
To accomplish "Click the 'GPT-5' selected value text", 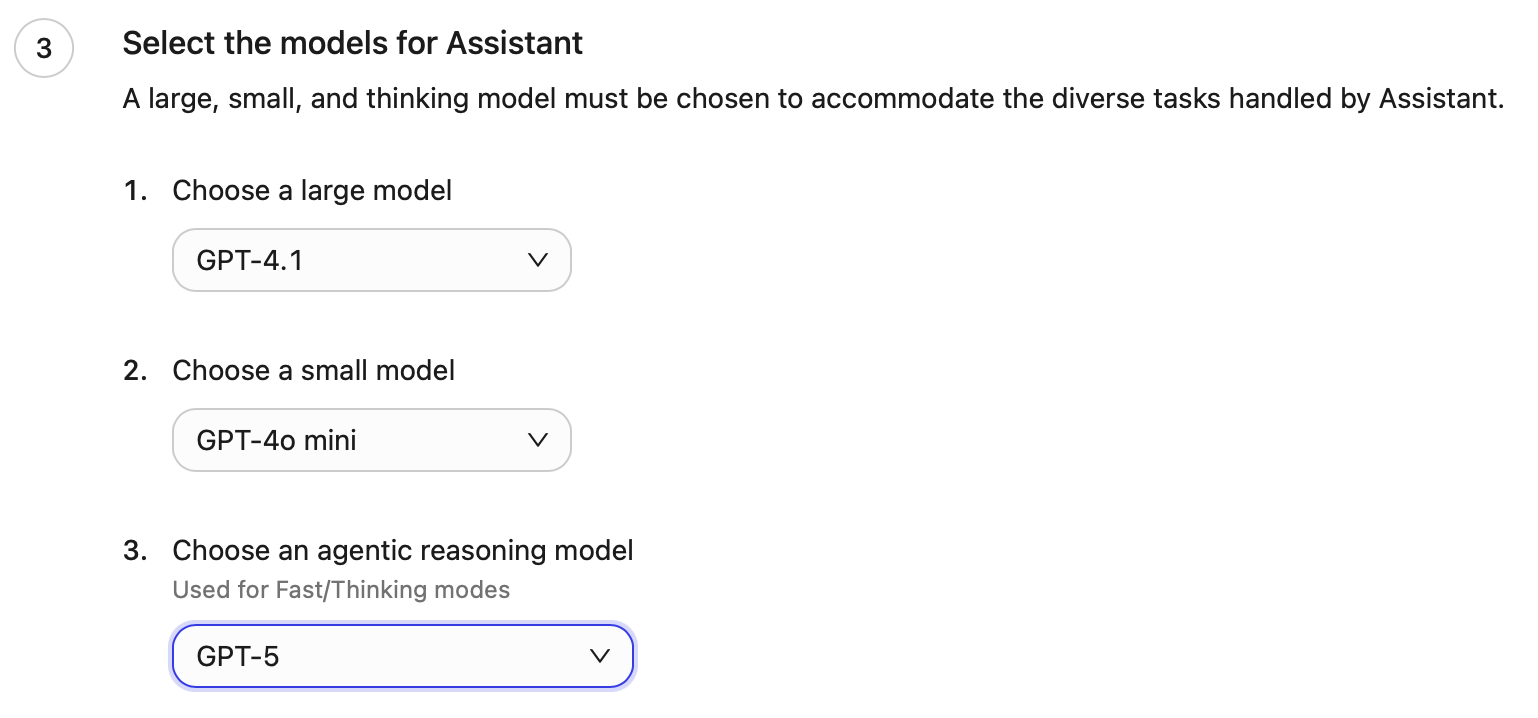I will pos(238,657).
